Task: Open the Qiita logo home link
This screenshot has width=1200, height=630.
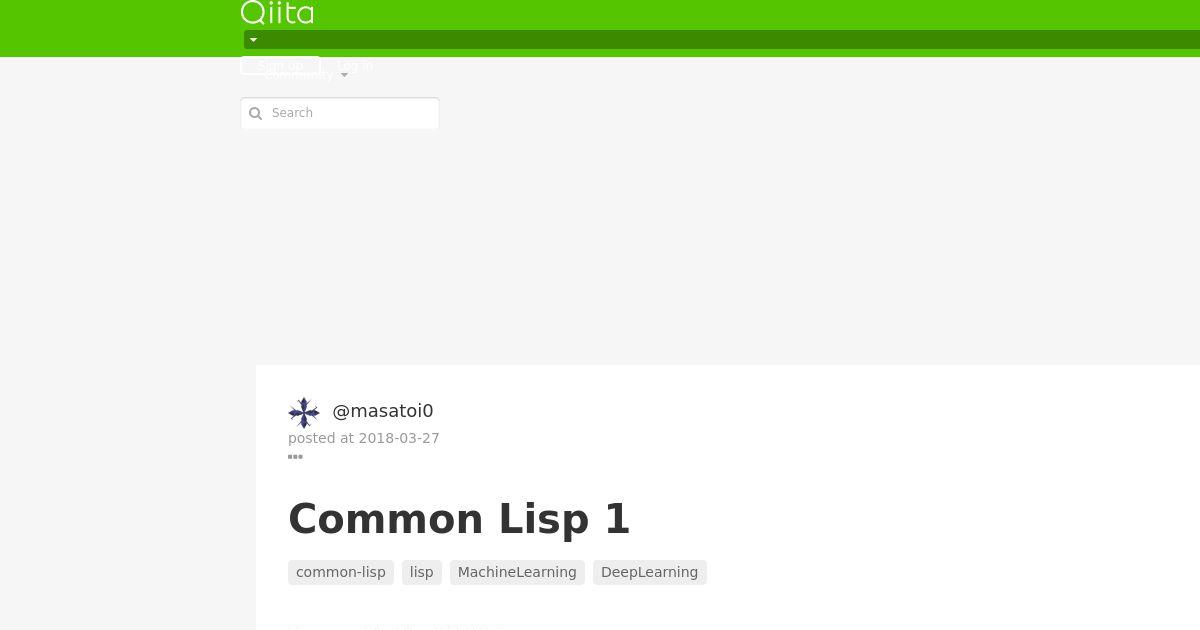Action: [277, 12]
